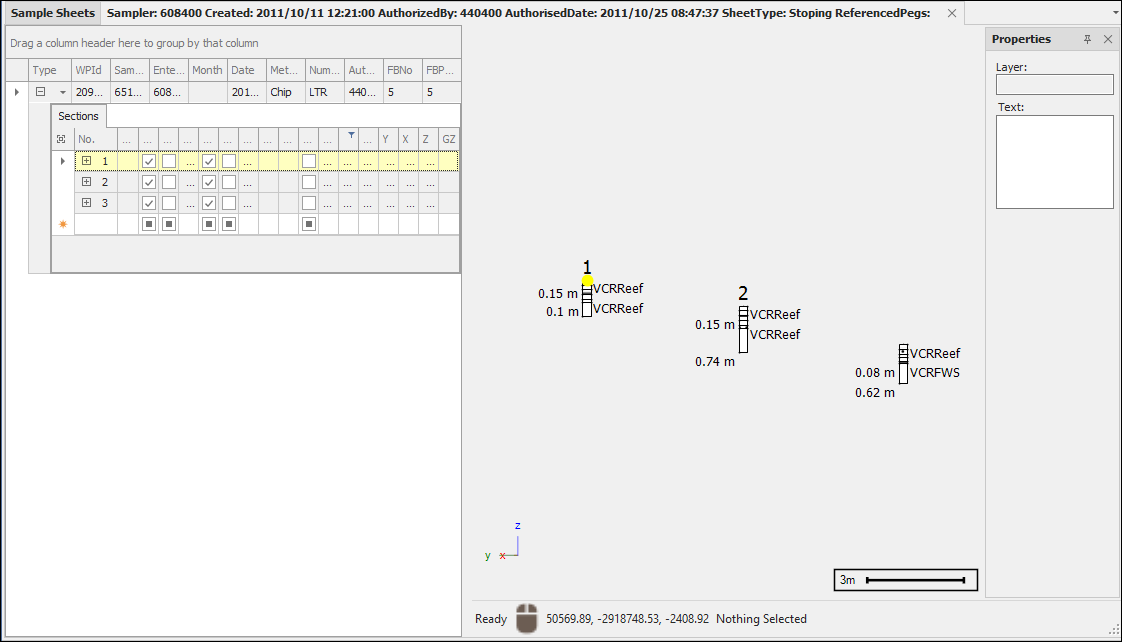Click the mouse icon in status bar

click(526, 618)
